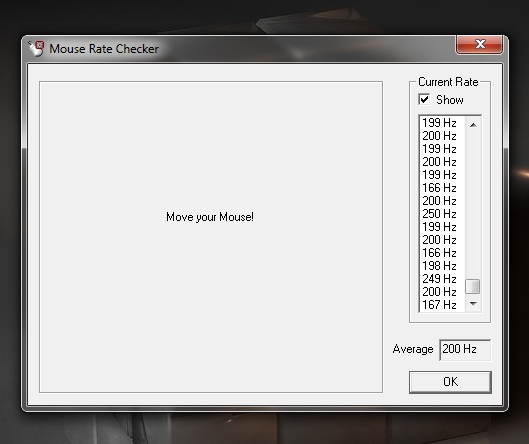This screenshot has width=529, height=444.
Task: Confirm with the OK button
Action: [450, 382]
